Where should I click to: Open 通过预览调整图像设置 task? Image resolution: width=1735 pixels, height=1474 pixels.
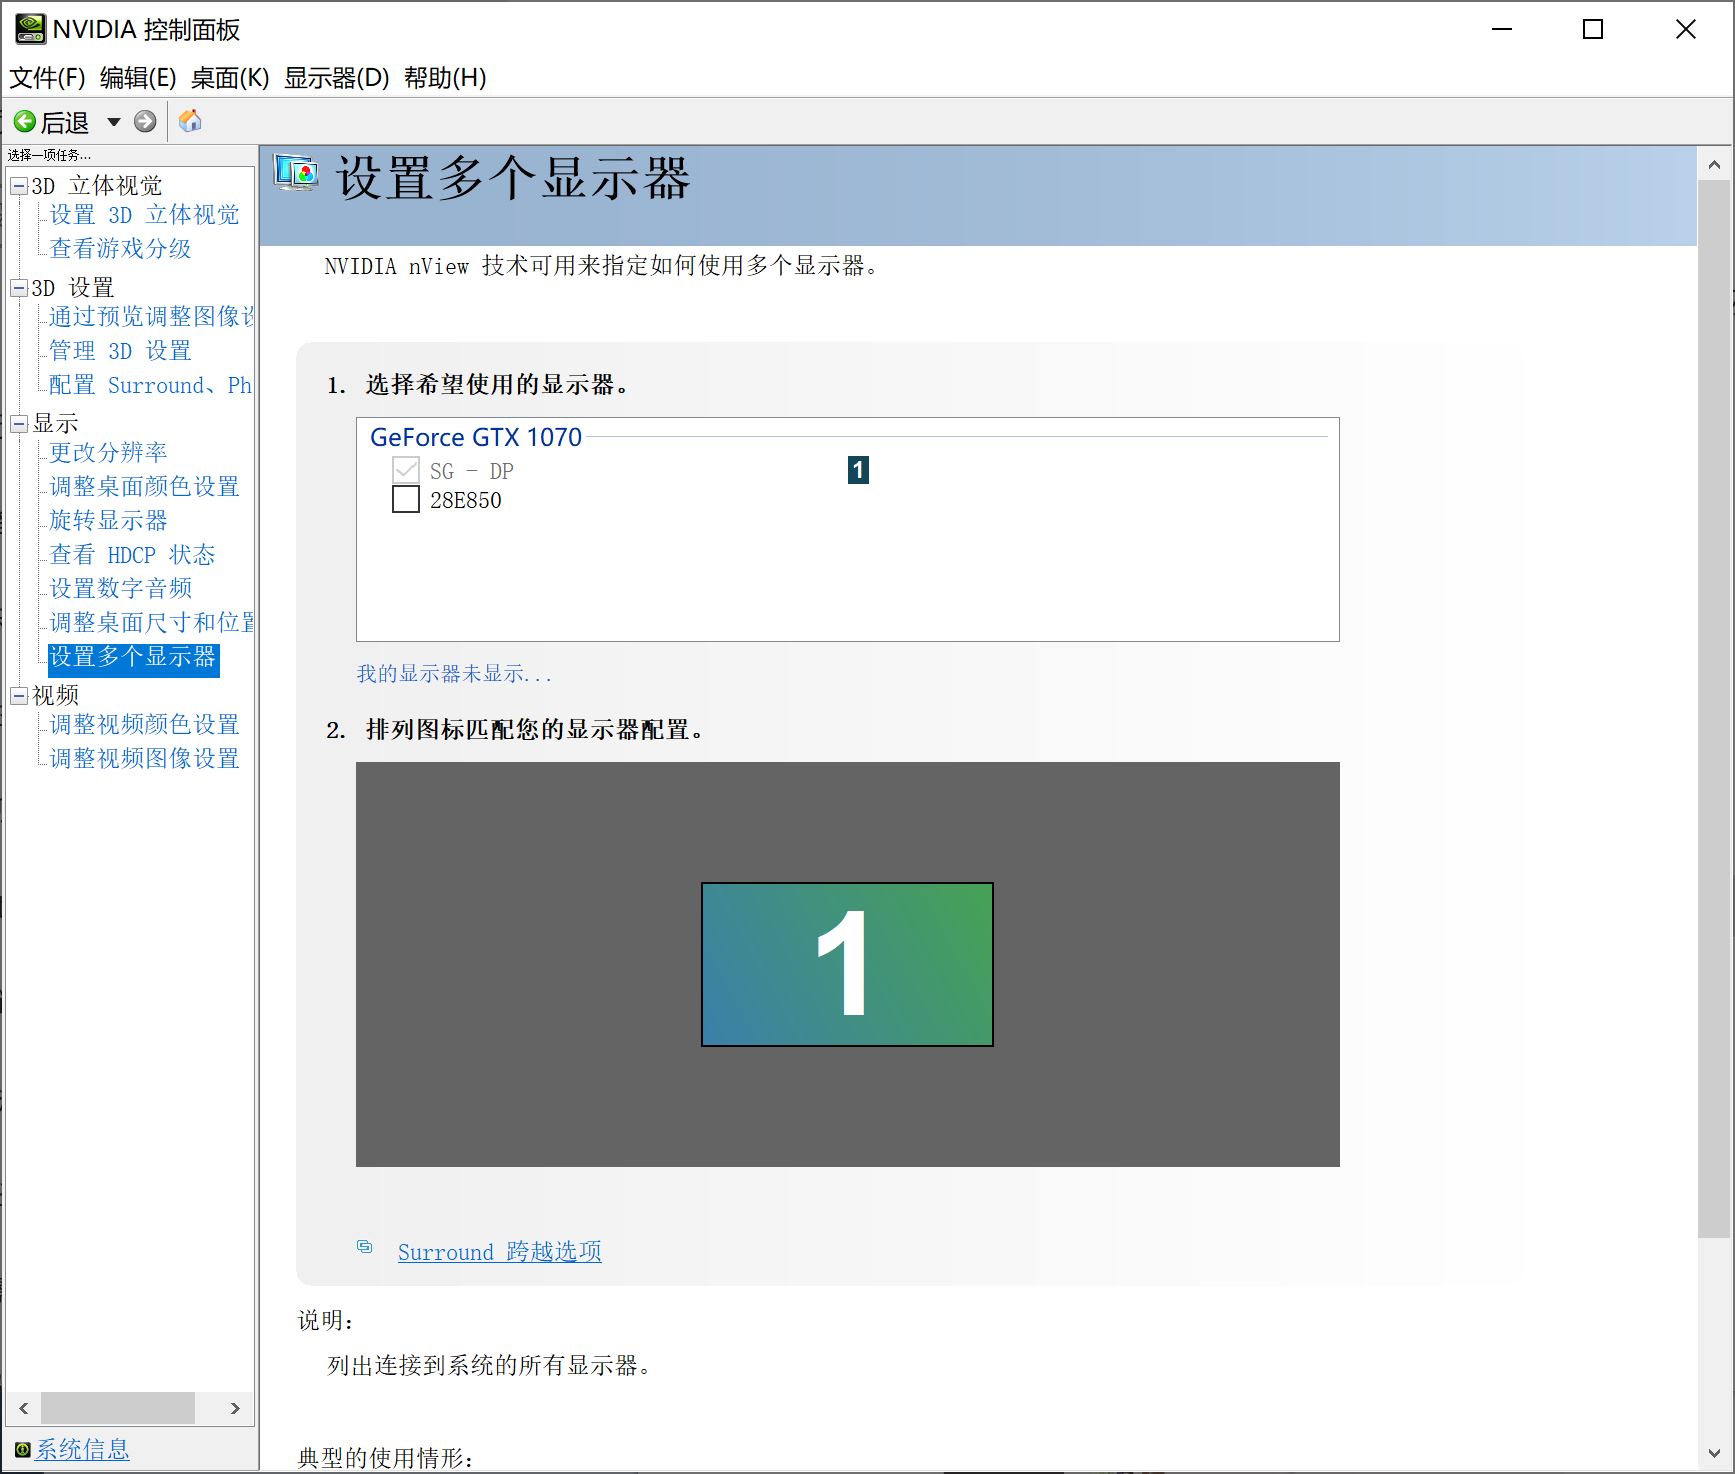(x=151, y=317)
